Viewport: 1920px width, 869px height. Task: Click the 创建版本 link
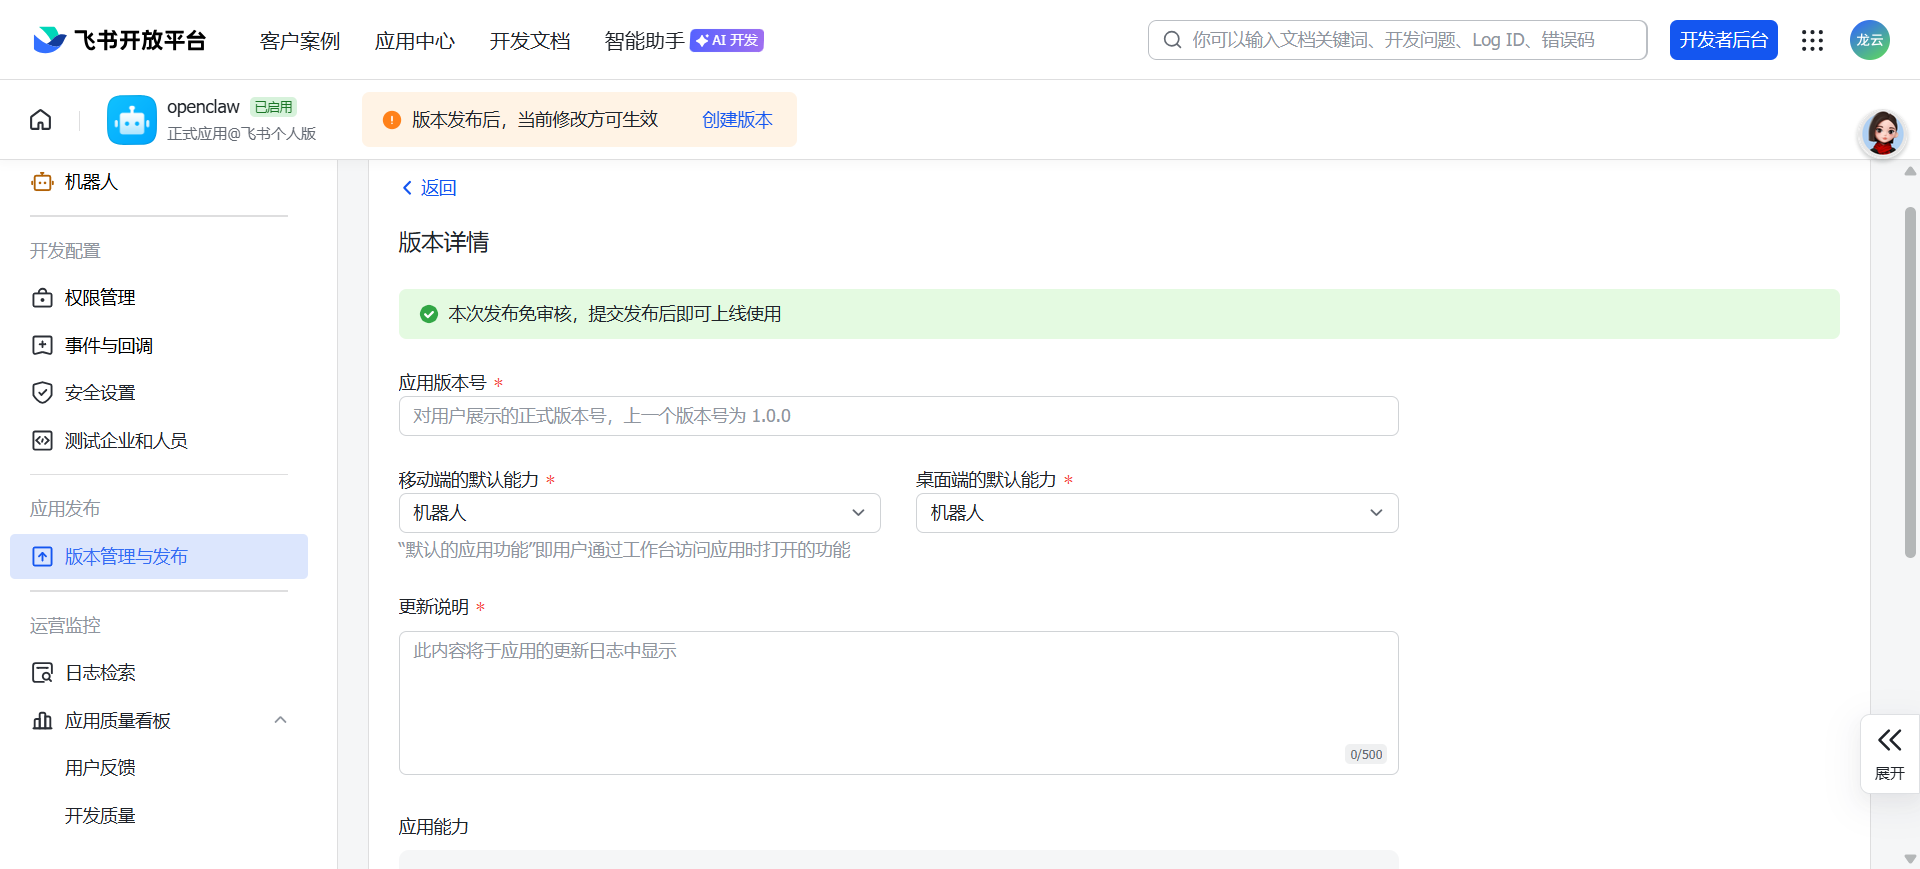[x=737, y=120]
